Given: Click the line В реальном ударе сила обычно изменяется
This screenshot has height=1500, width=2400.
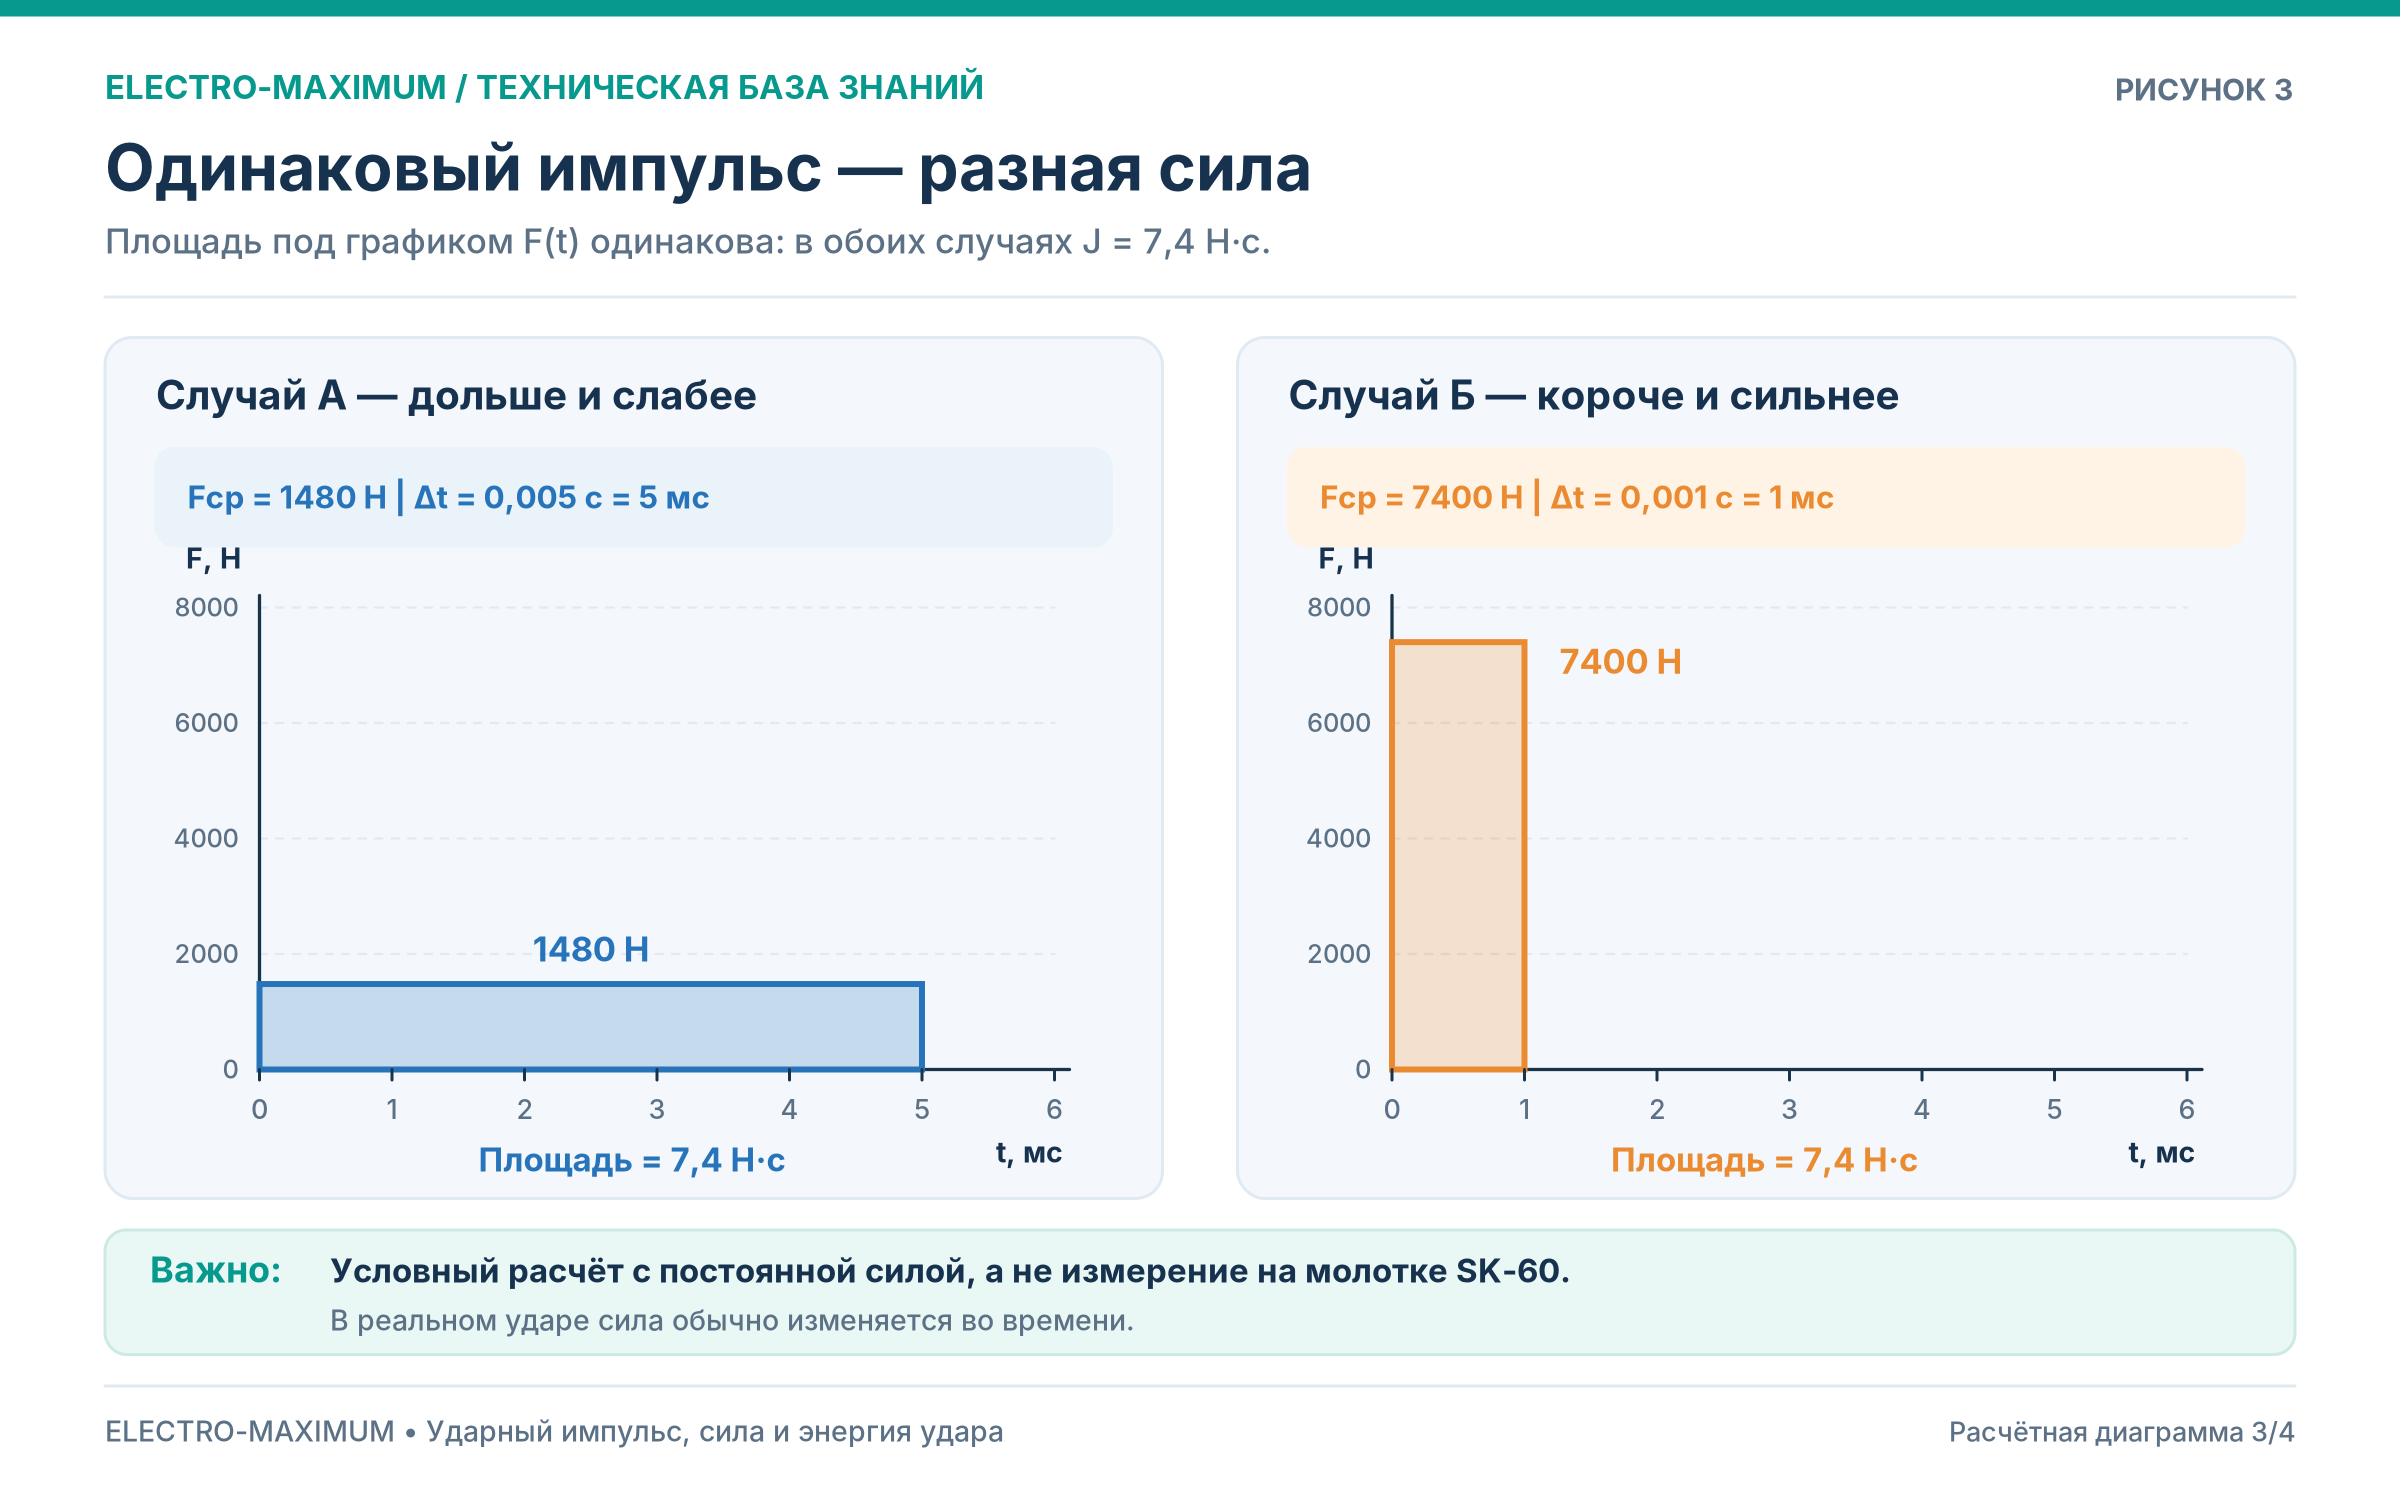Looking at the screenshot, I should (x=732, y=1321).
